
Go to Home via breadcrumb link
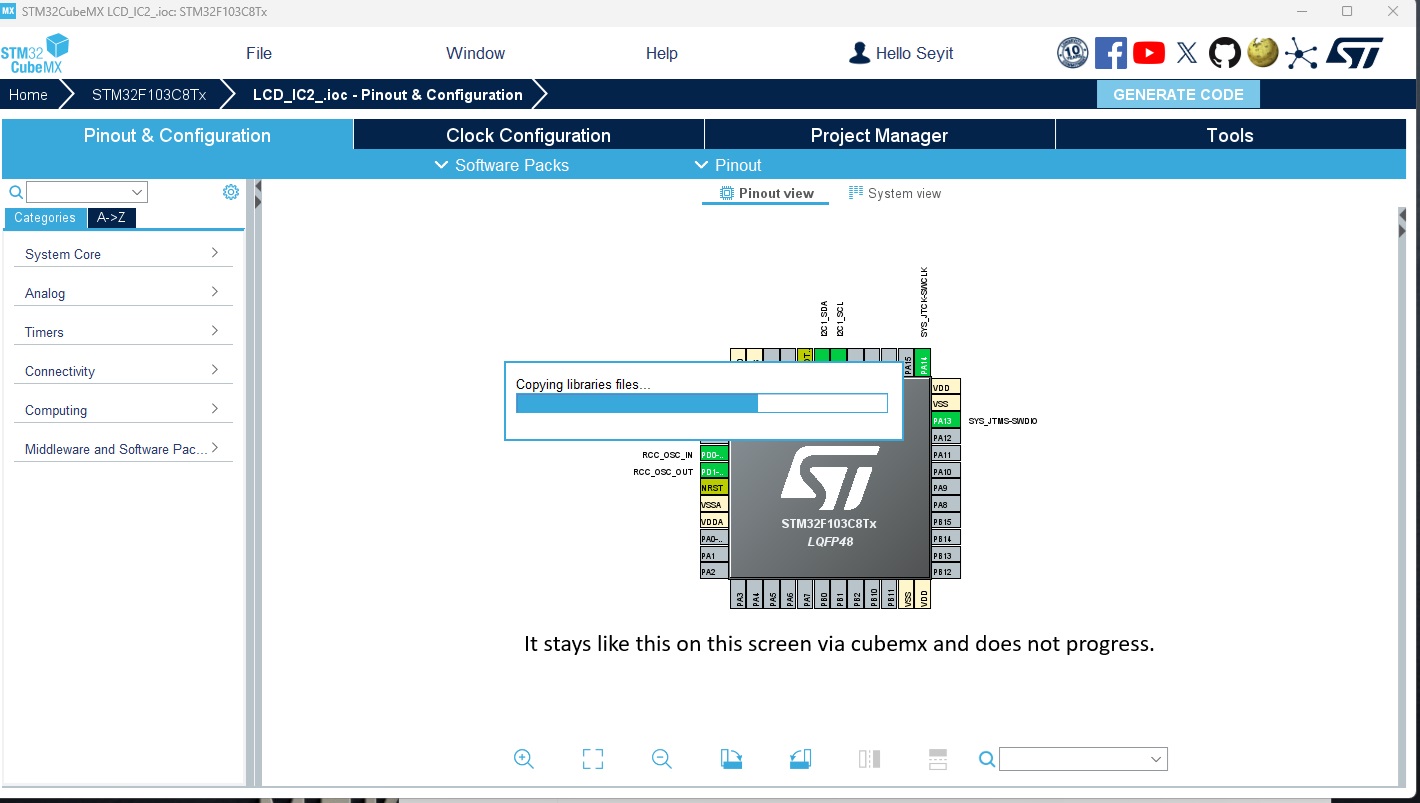(x=28, y=94)
